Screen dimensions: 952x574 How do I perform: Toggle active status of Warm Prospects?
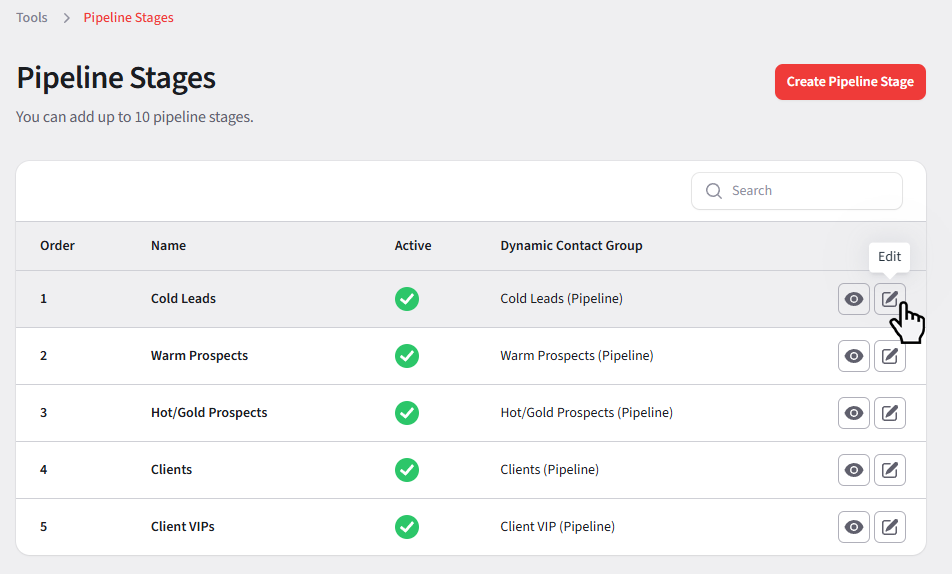[406, 356]
